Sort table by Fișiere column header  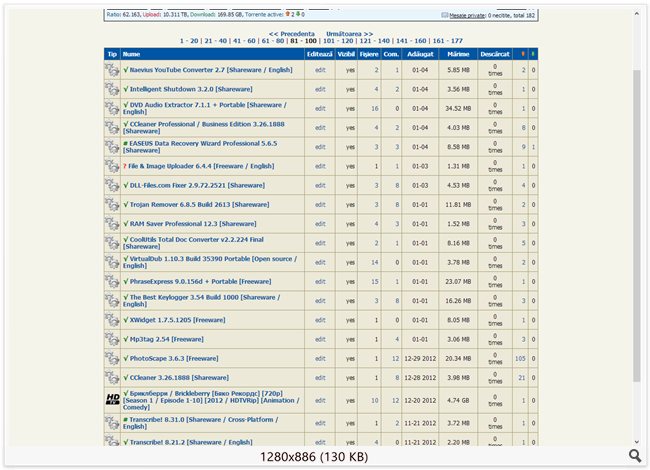point(369,54)
